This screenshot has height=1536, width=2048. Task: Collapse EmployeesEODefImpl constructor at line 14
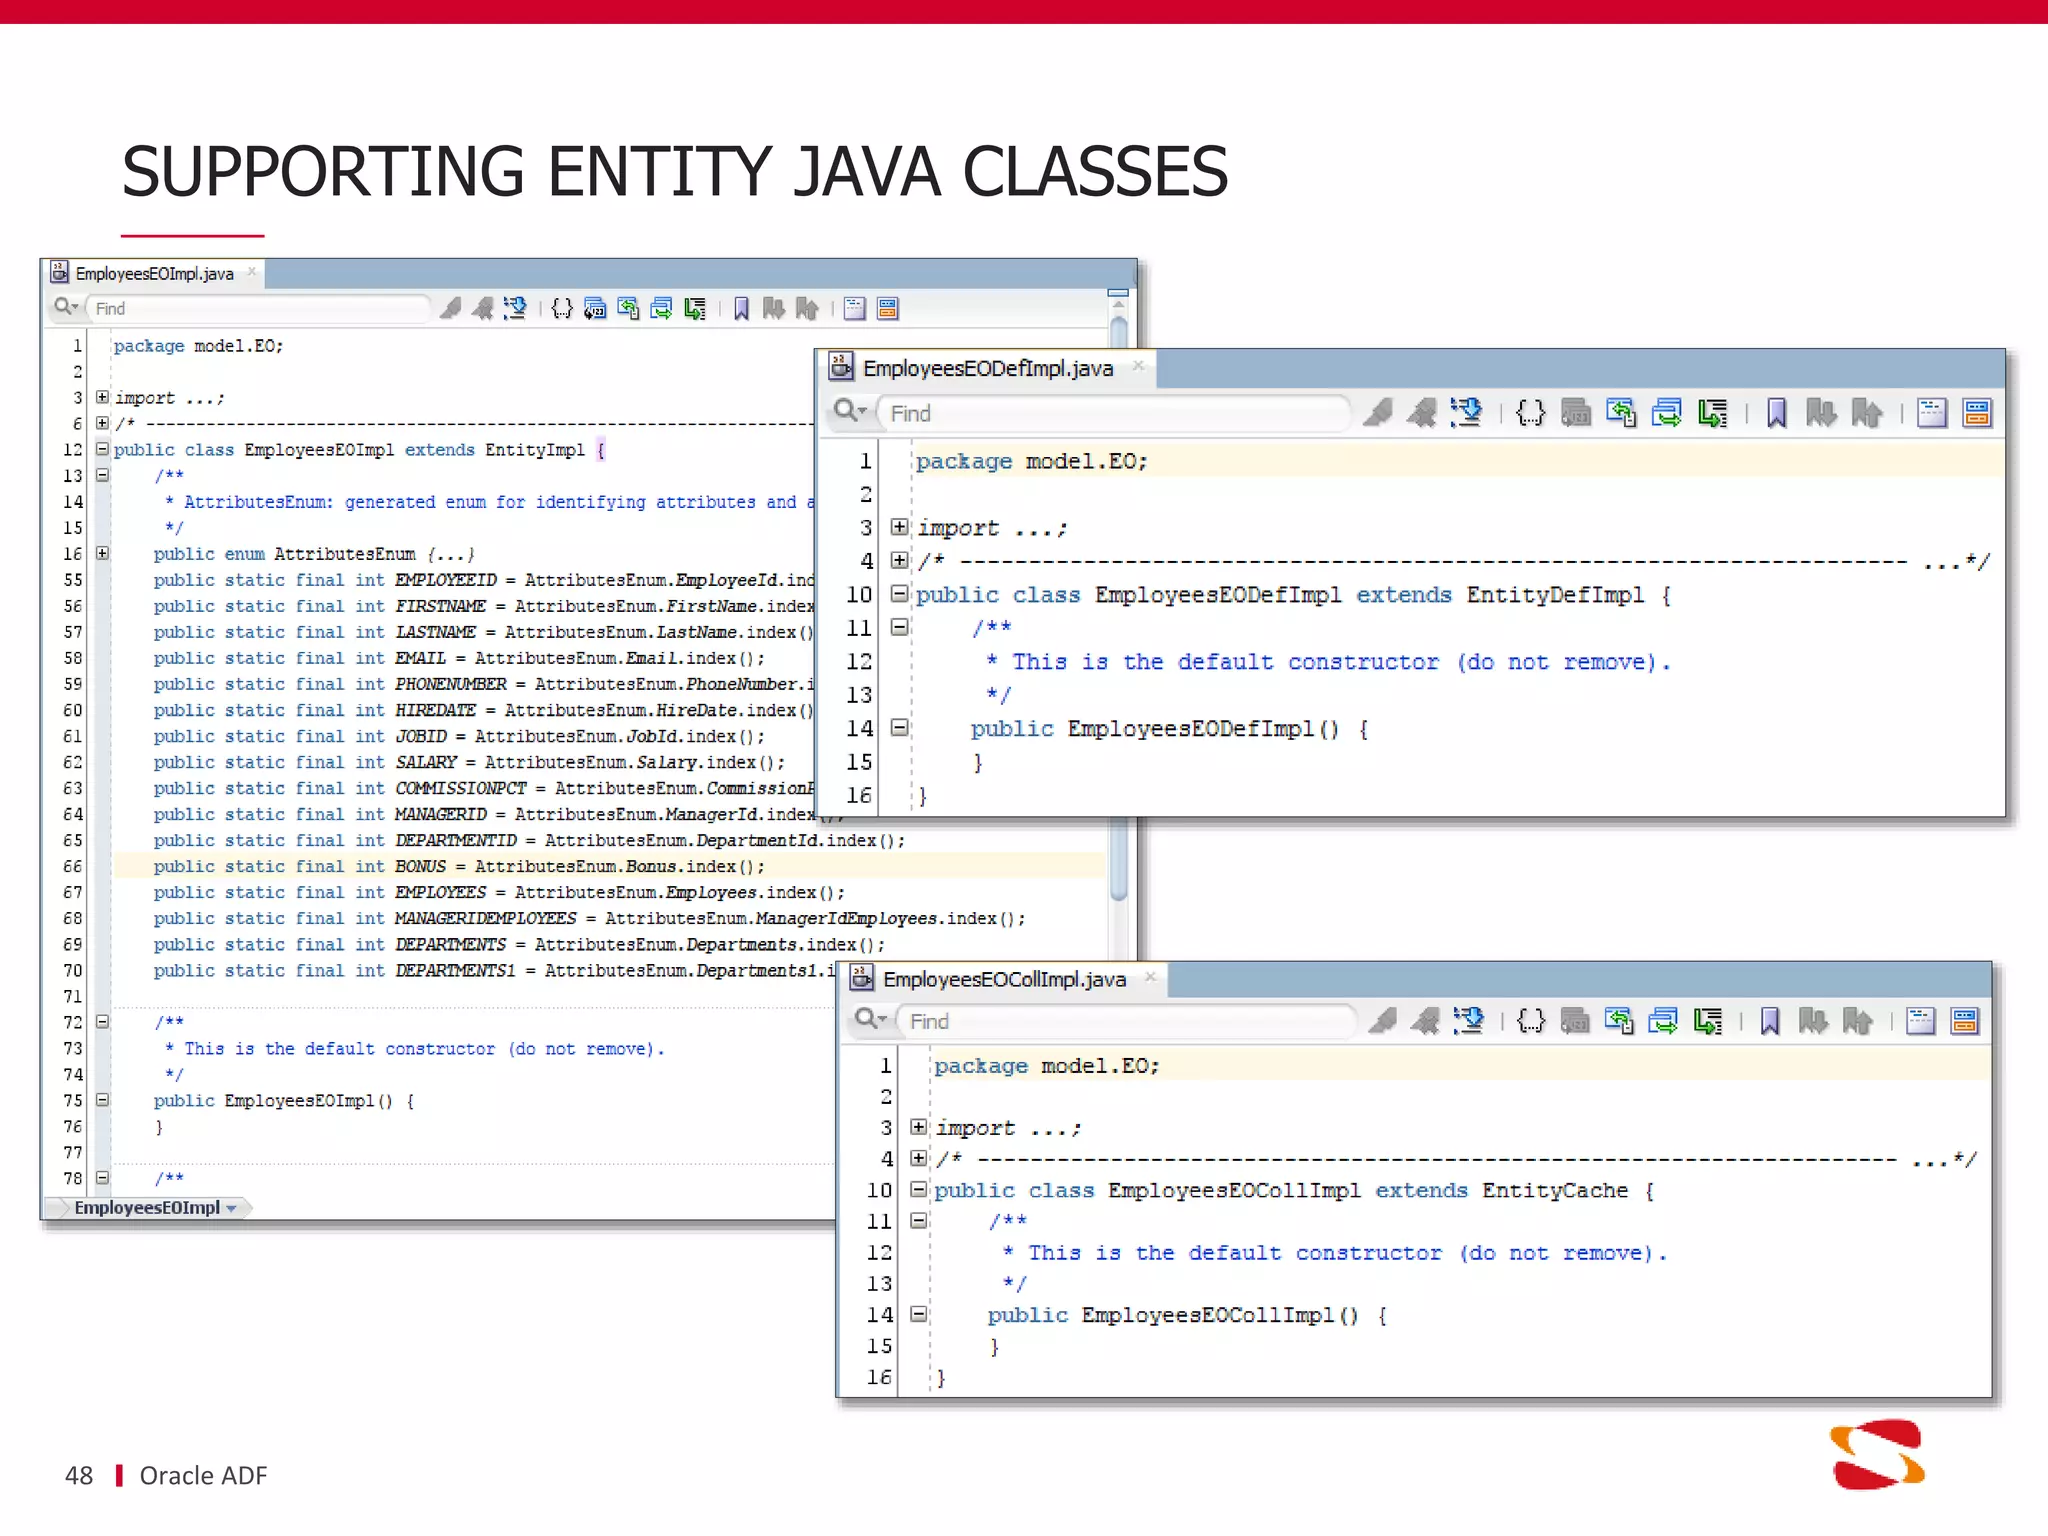pyautogui.click(x=899, y=727)
